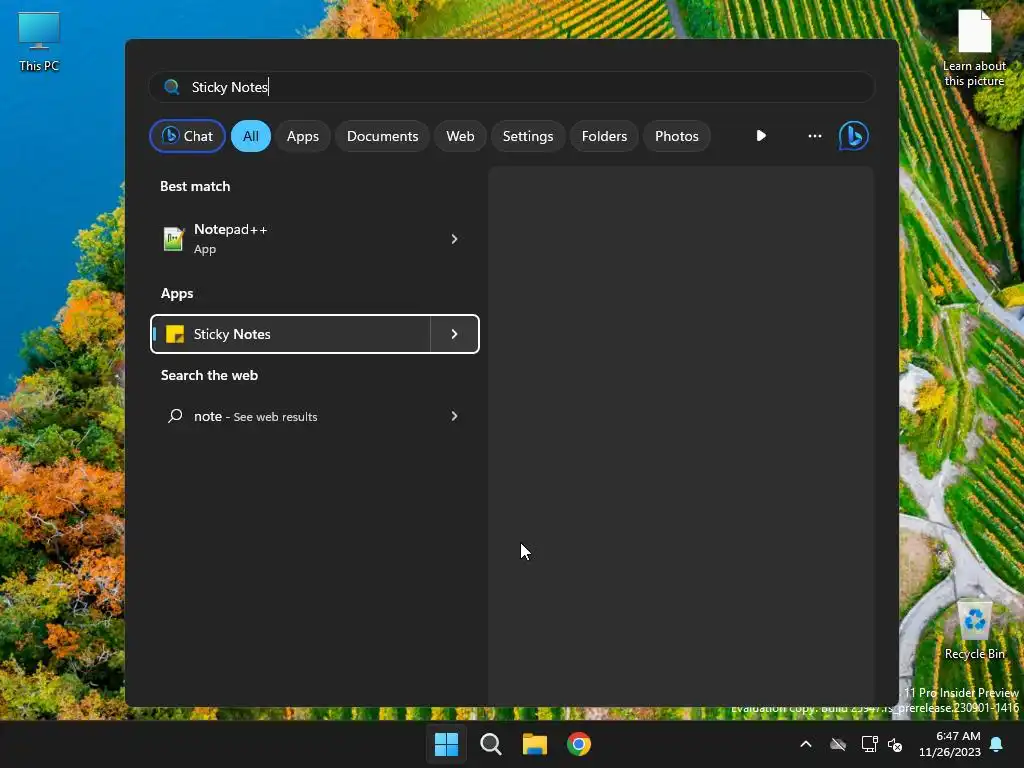Screen dimensions: 1024x768
Task: Expand the Notepad++ result arrow
Action: pos(455,239)
